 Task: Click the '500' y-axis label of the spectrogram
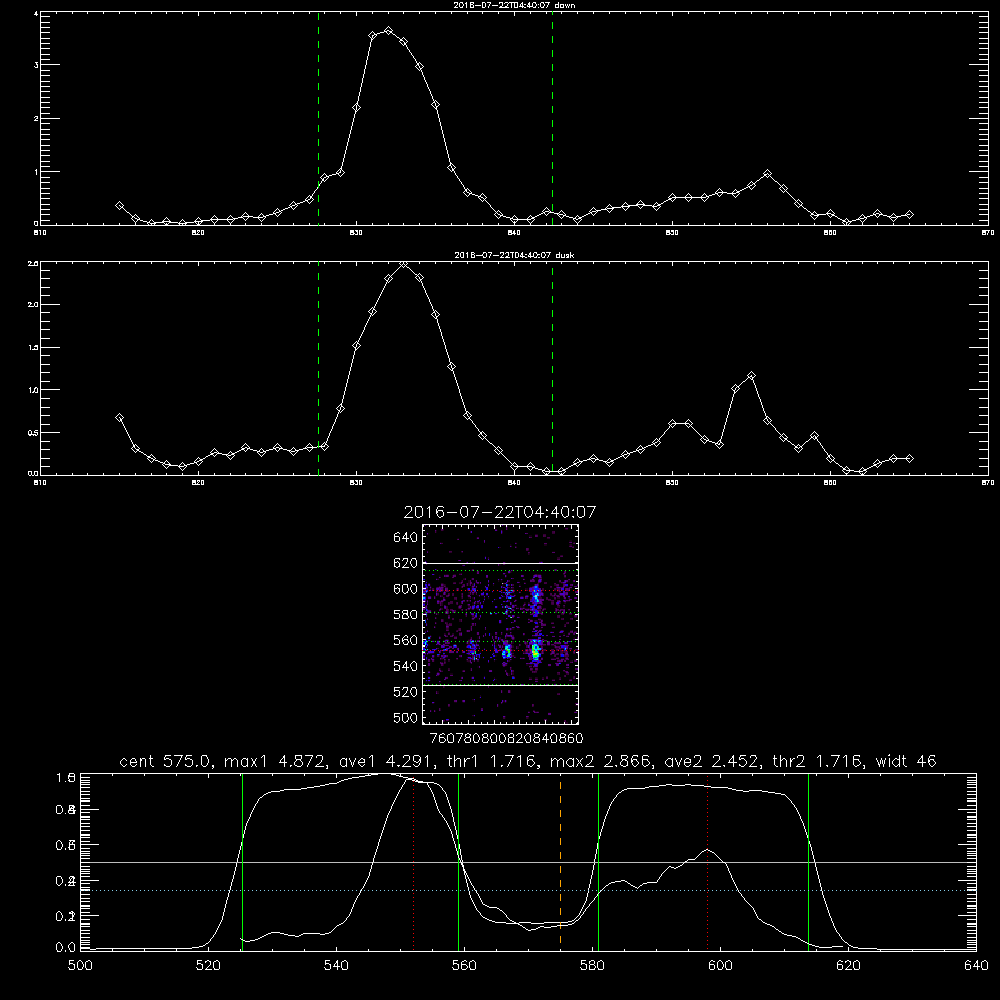click(x=406, y=718)
